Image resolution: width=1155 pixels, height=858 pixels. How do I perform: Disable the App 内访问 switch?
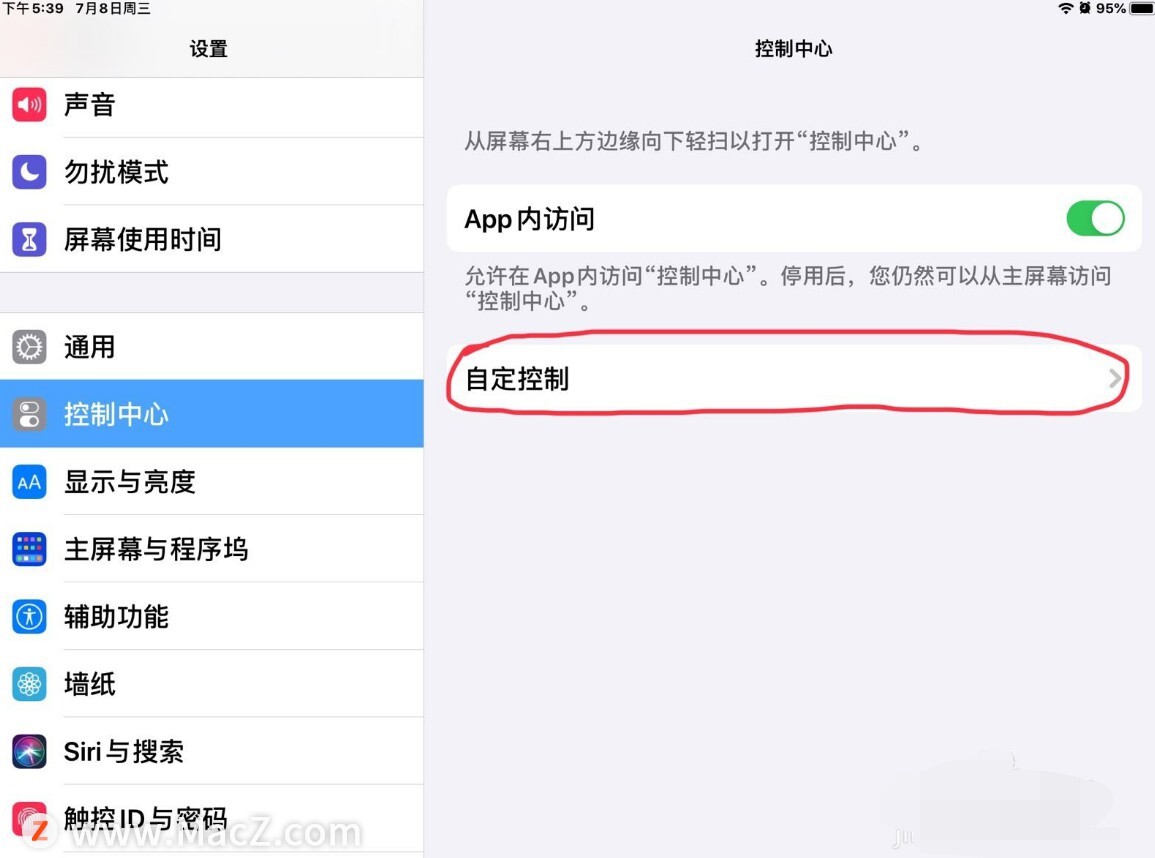(1095, 219)
